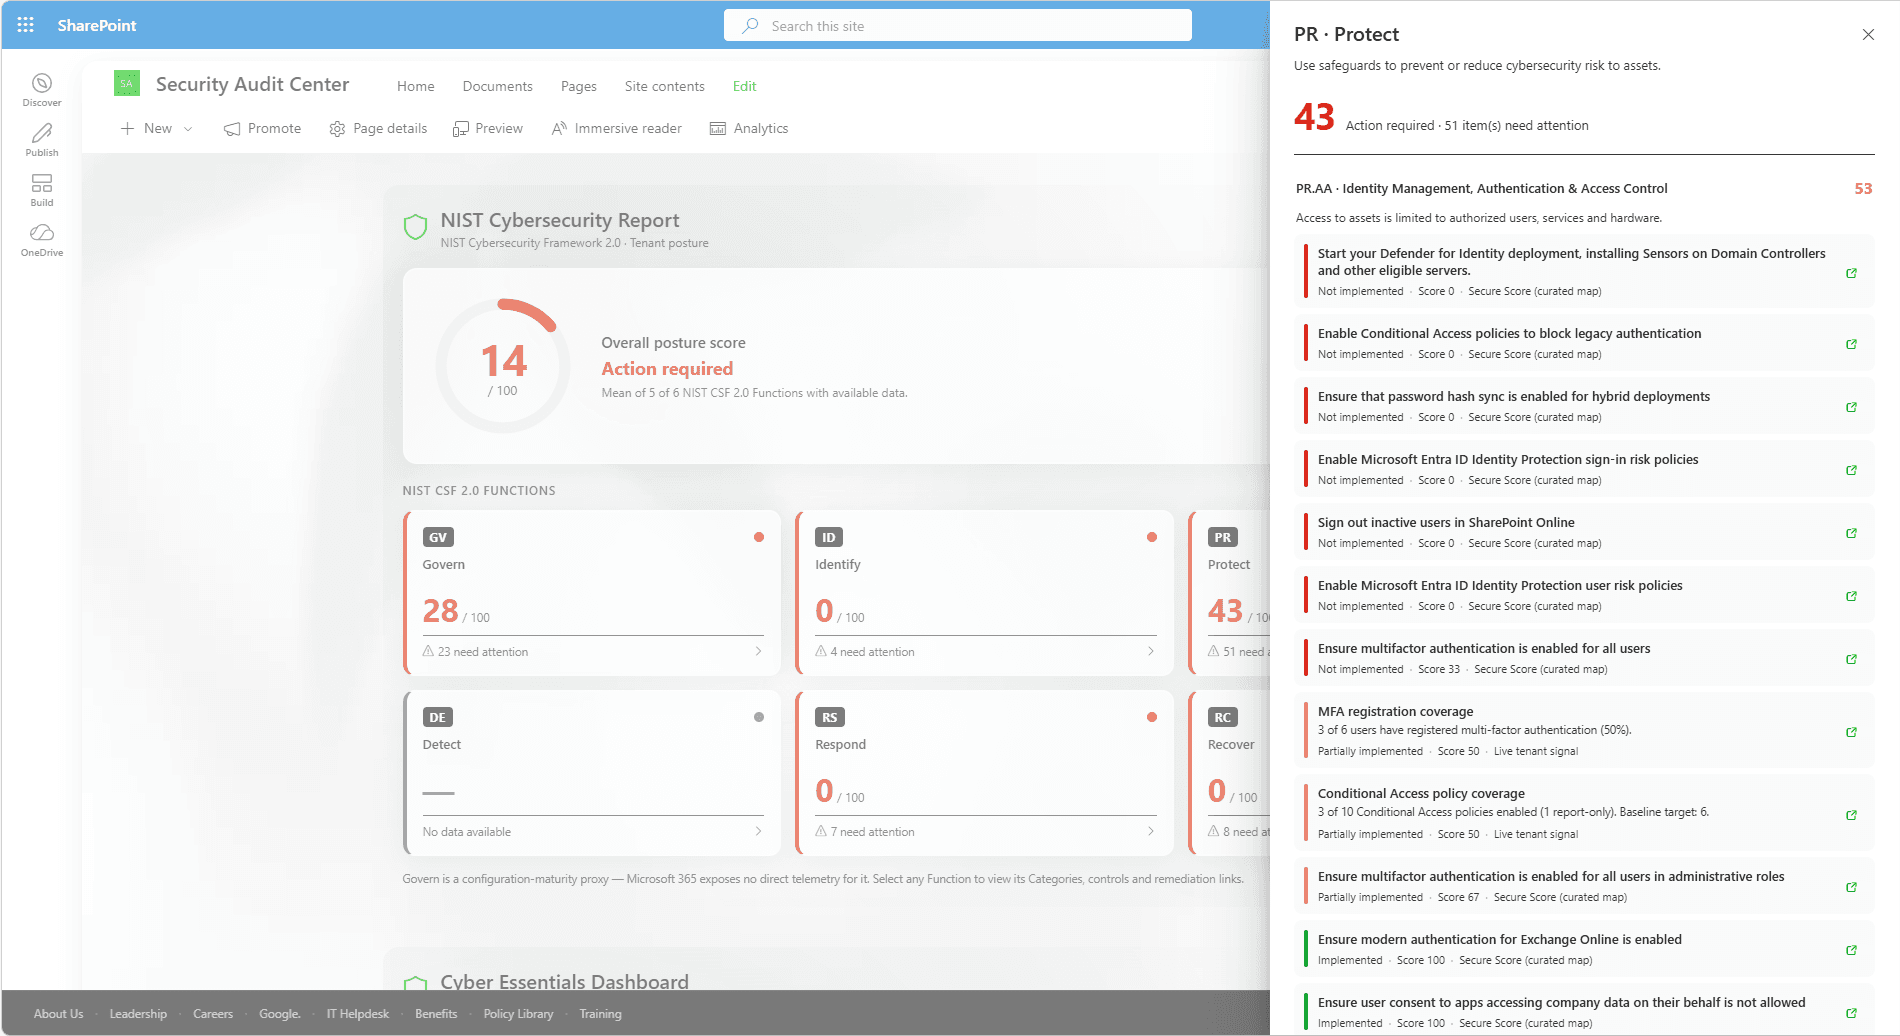Click in the Search this site box
Image resolution: width=1900 pixels, height=1036 pixels.
[x=957, y=26]
